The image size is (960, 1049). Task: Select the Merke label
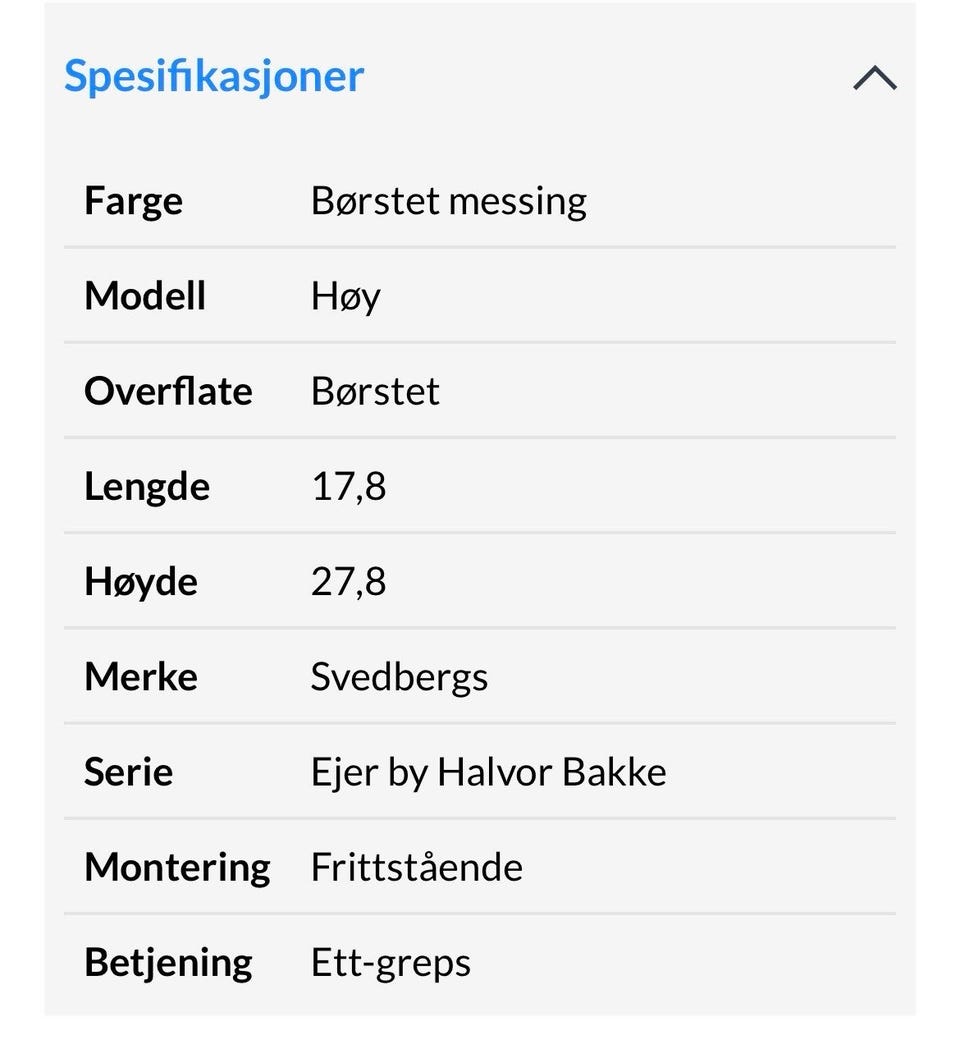pyautogui.click(x=141, y=677)
